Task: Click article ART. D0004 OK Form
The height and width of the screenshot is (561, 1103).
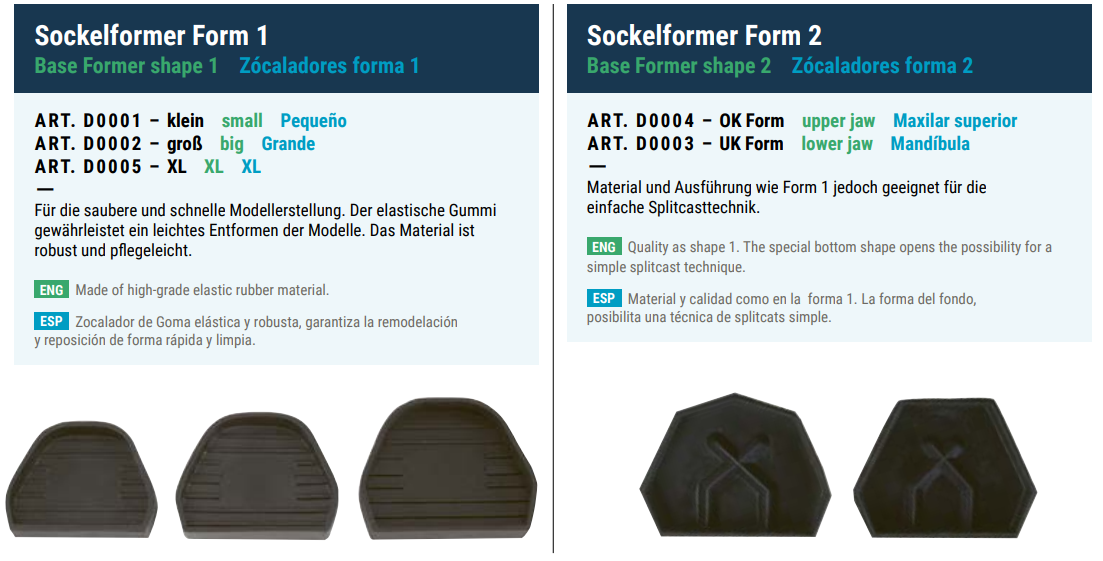Action: [686, 121]
